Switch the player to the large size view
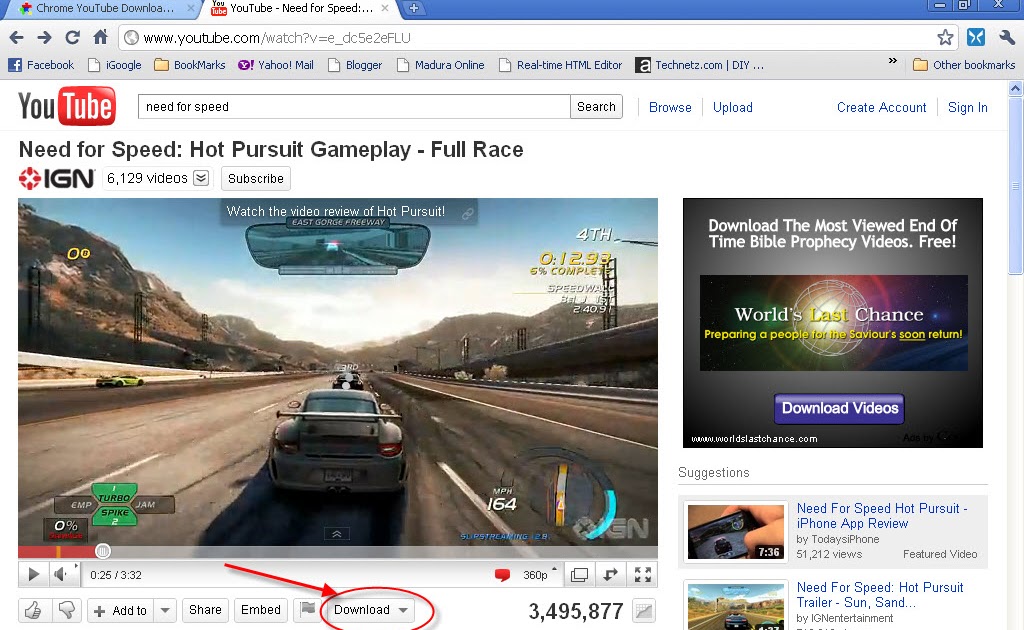Screen dimensions: 1024x630 point(579,575)
